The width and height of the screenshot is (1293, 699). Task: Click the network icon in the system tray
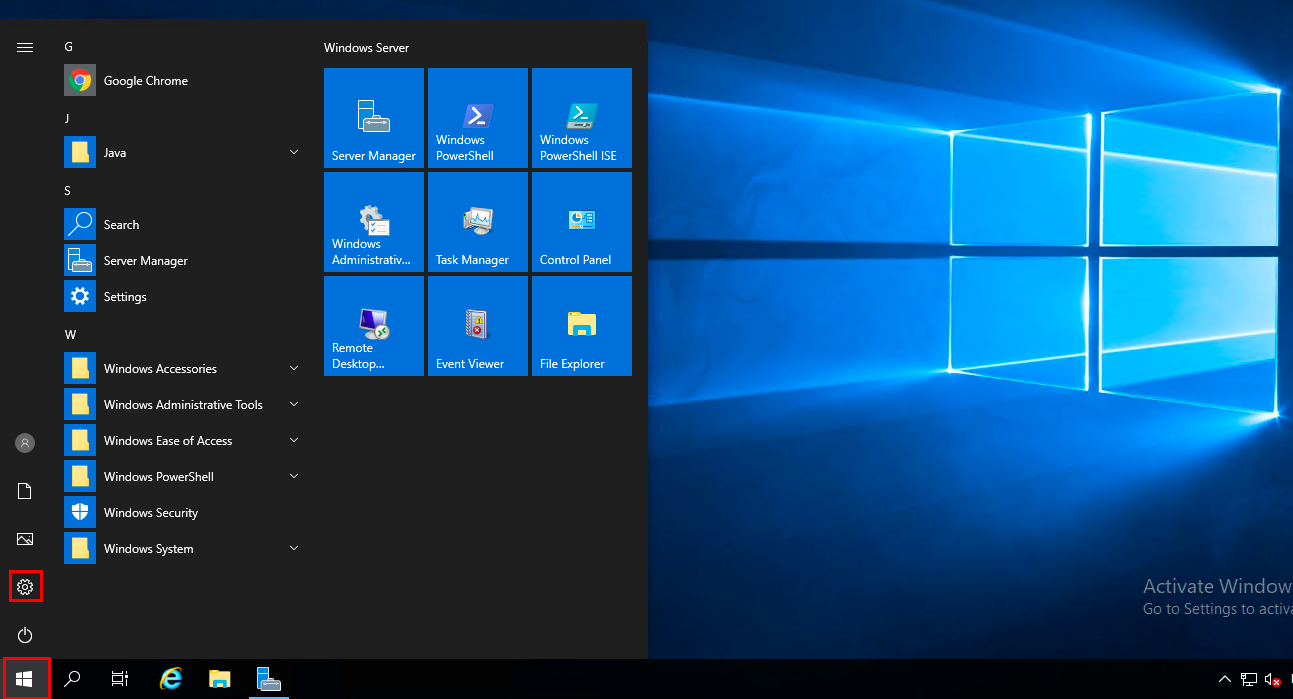coord(1249,680)
